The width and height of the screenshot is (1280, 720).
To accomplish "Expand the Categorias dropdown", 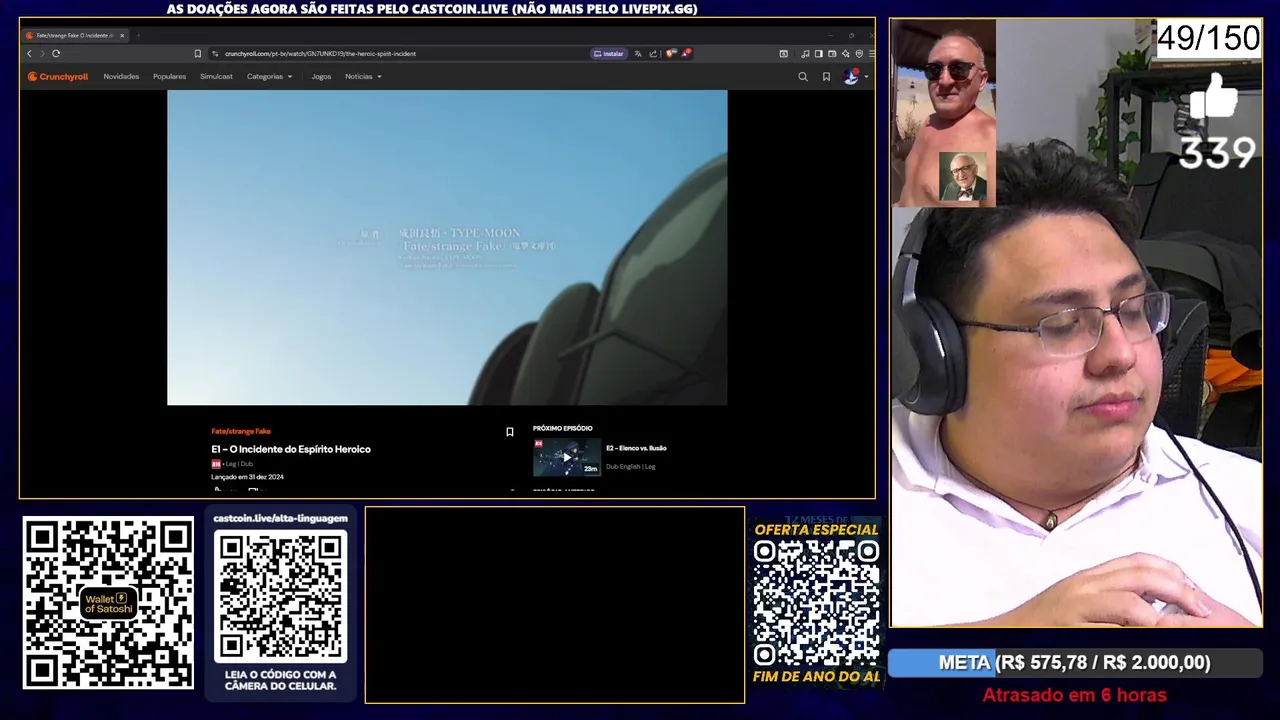I will click(x=270, y=76).
